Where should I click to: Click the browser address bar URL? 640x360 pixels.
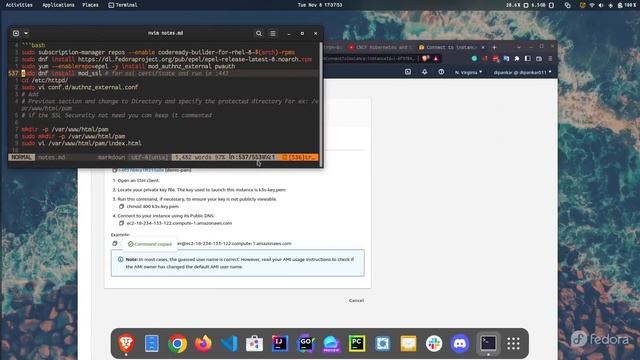point(371,59)
